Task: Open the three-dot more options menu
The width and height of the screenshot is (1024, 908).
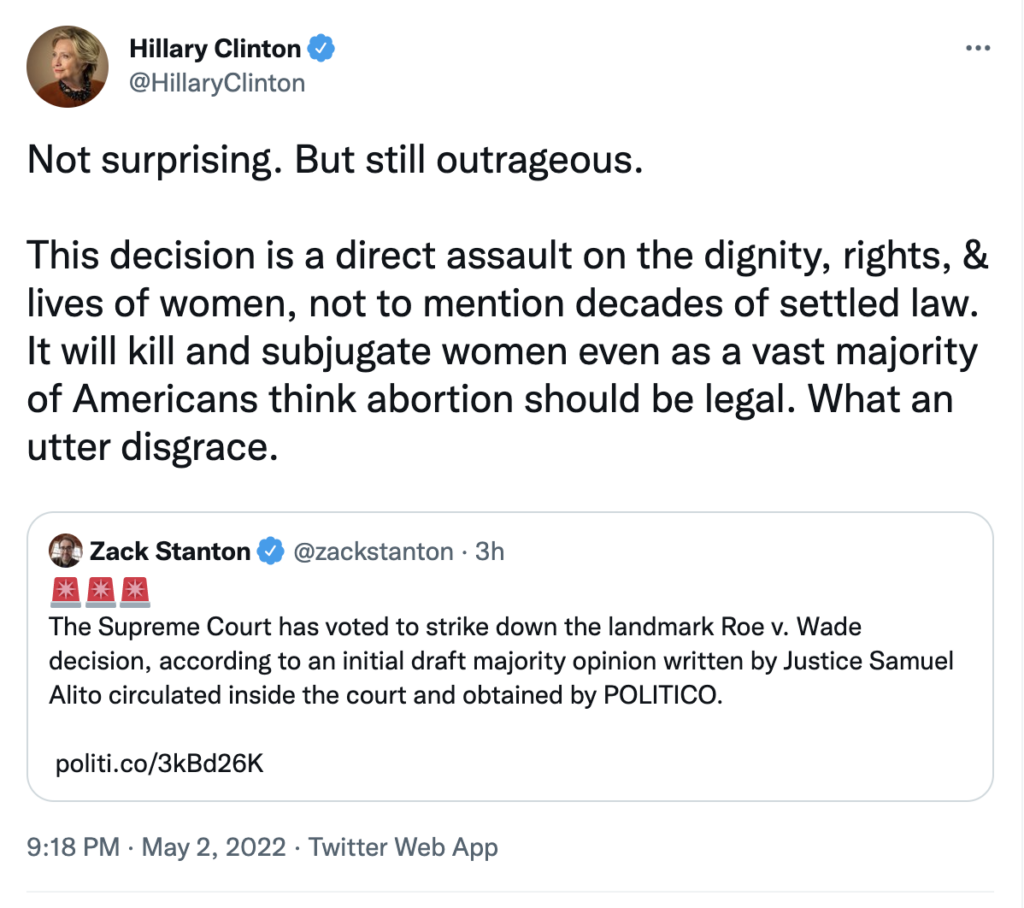Action: click(x=979, y=48)
